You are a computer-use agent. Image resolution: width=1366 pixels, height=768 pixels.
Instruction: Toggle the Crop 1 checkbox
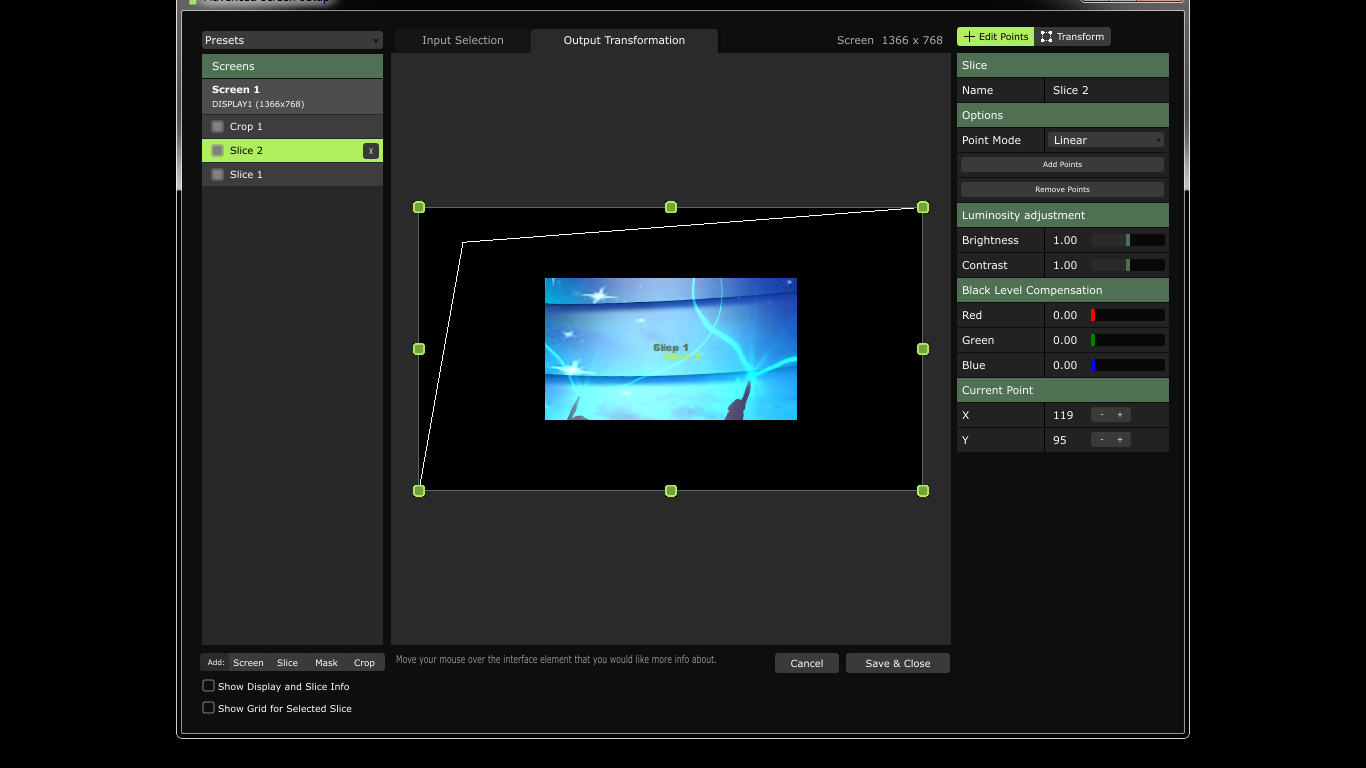click(x=218, y=127)
